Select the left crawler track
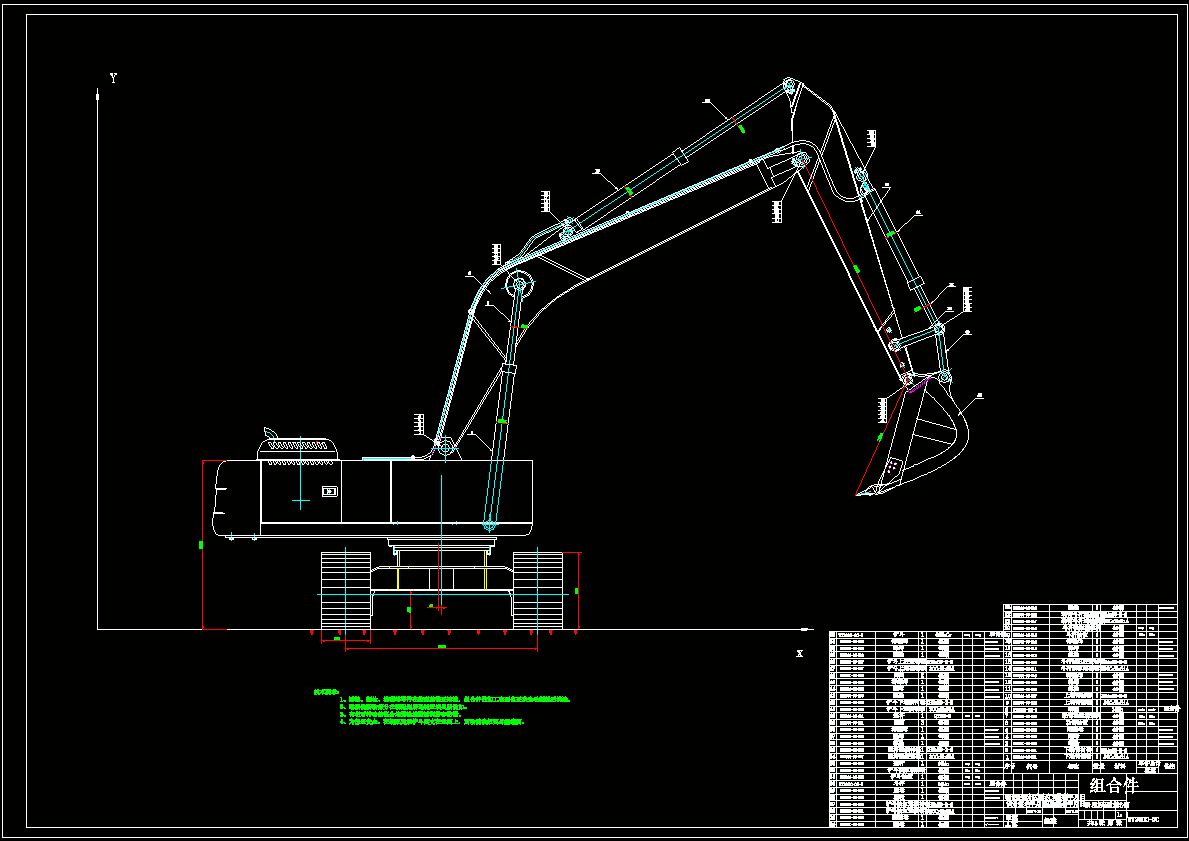This screenshot has width=1189, height=841. click(x=346, y=590)
